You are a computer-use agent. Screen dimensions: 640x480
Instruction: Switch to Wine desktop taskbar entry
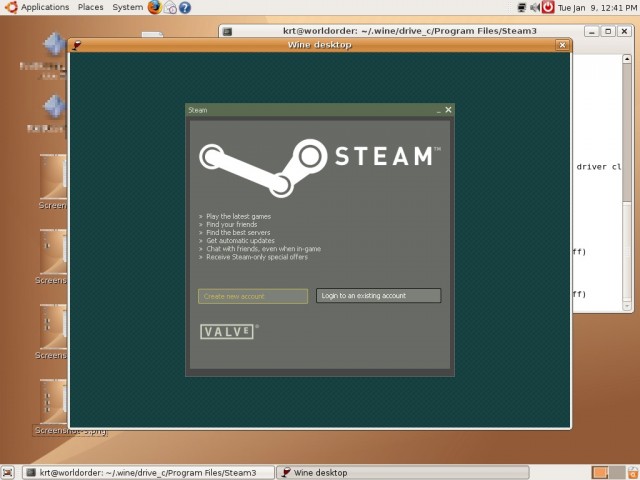click(x=402, y=473)
